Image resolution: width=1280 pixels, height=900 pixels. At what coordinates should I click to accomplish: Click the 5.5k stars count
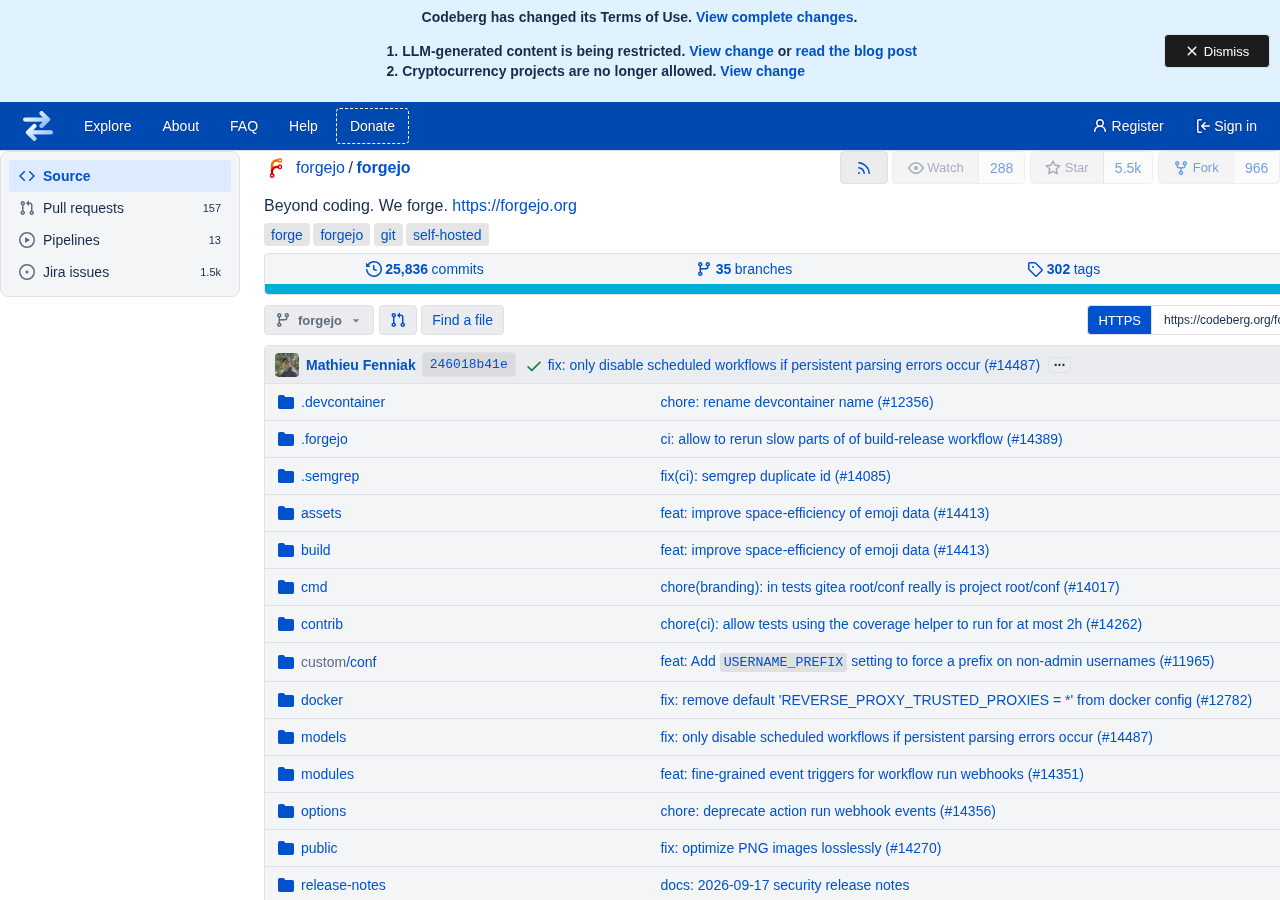click(1128, 168)
